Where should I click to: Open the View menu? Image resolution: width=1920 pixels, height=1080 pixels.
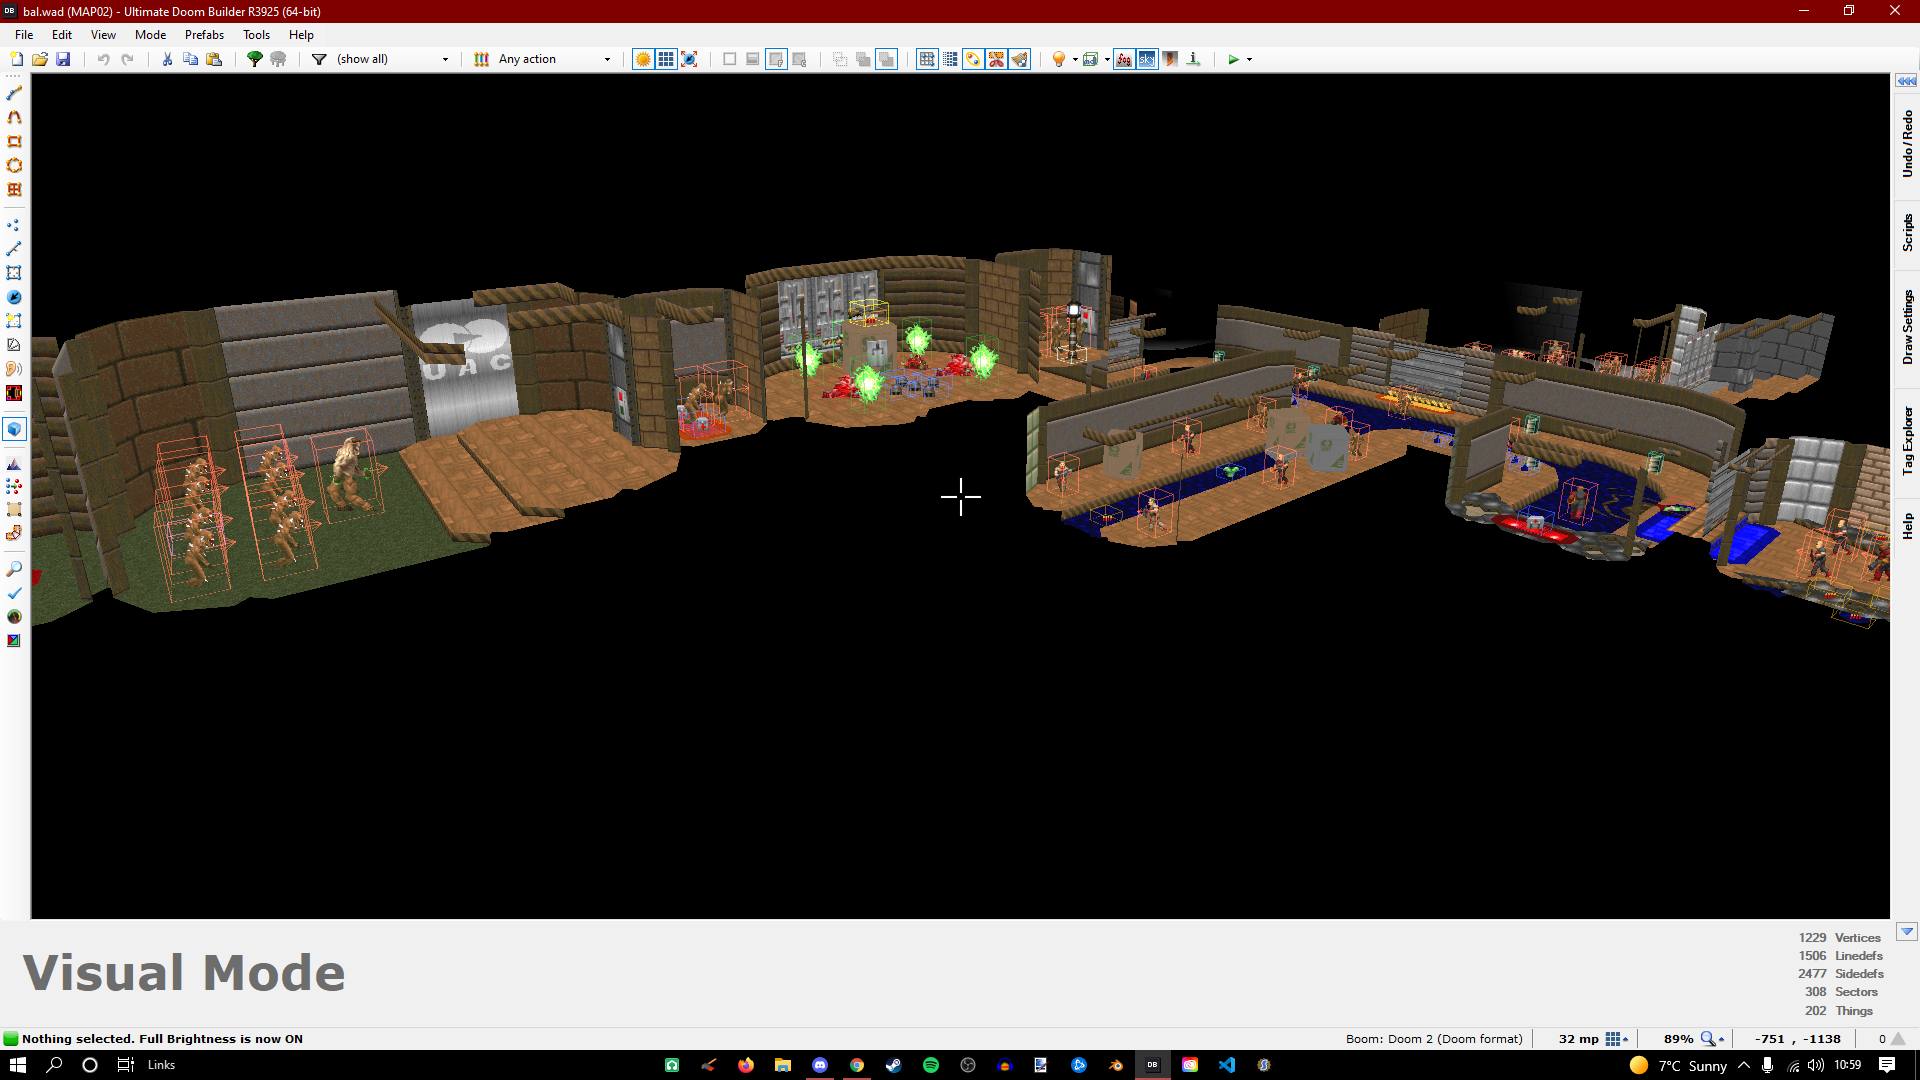click(x=103, y=34)
